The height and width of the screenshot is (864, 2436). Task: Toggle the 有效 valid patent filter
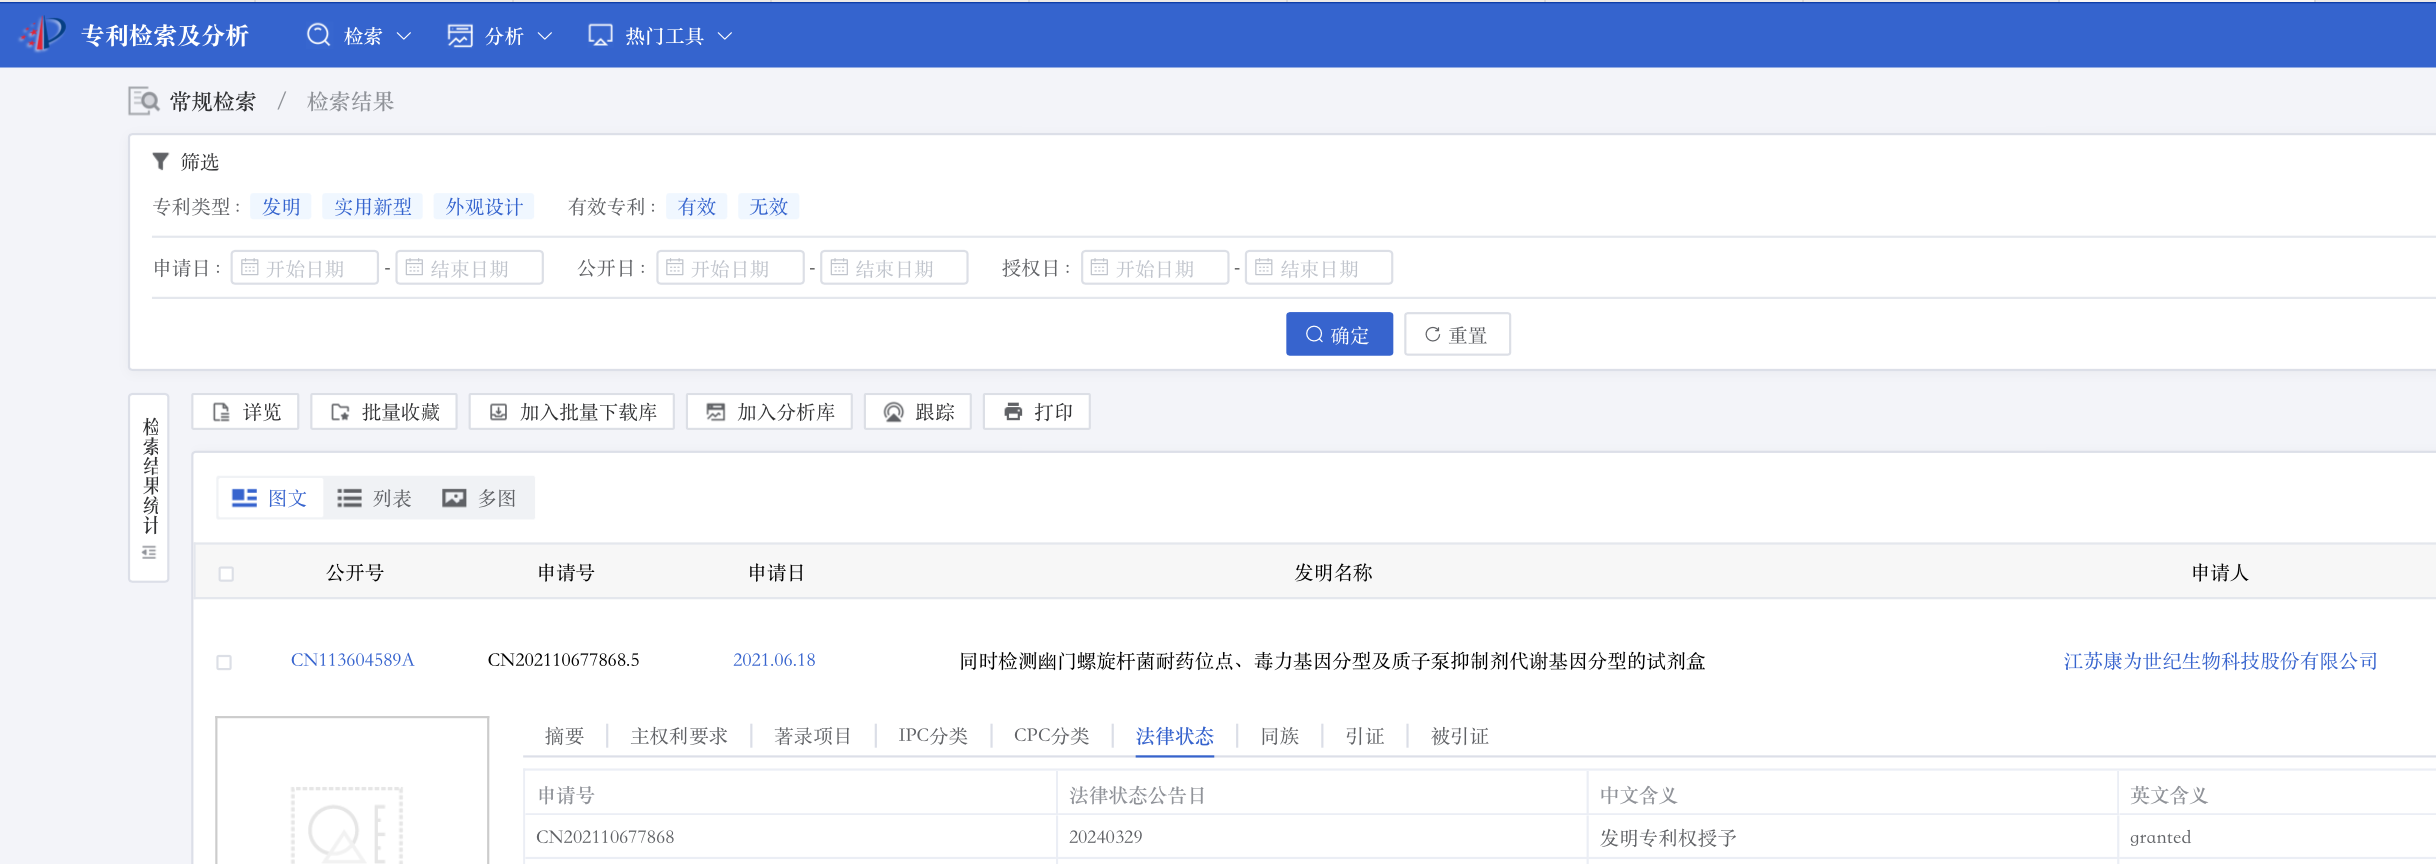[697, 207]
